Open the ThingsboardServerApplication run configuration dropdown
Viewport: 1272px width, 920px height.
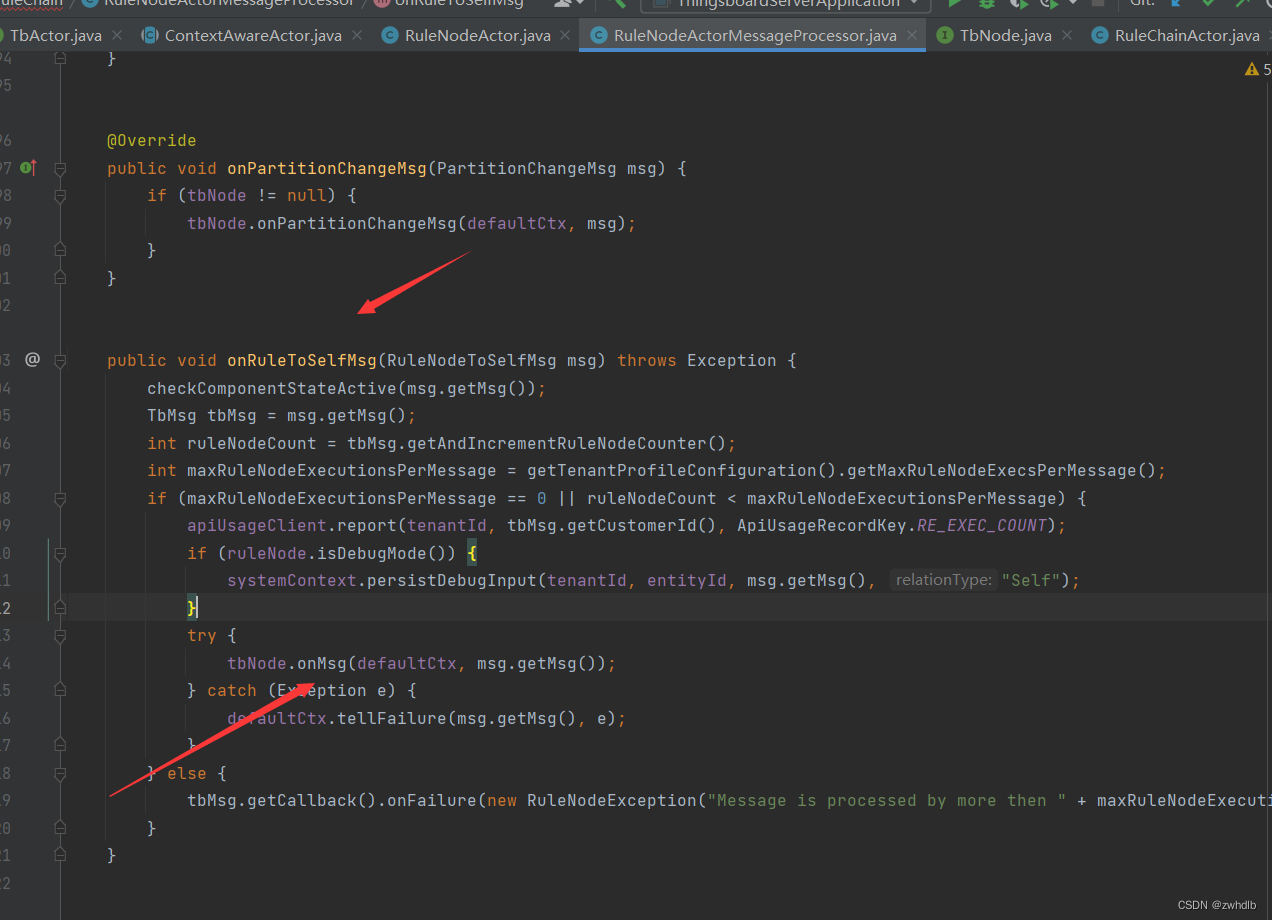click(x=785, y=4)
